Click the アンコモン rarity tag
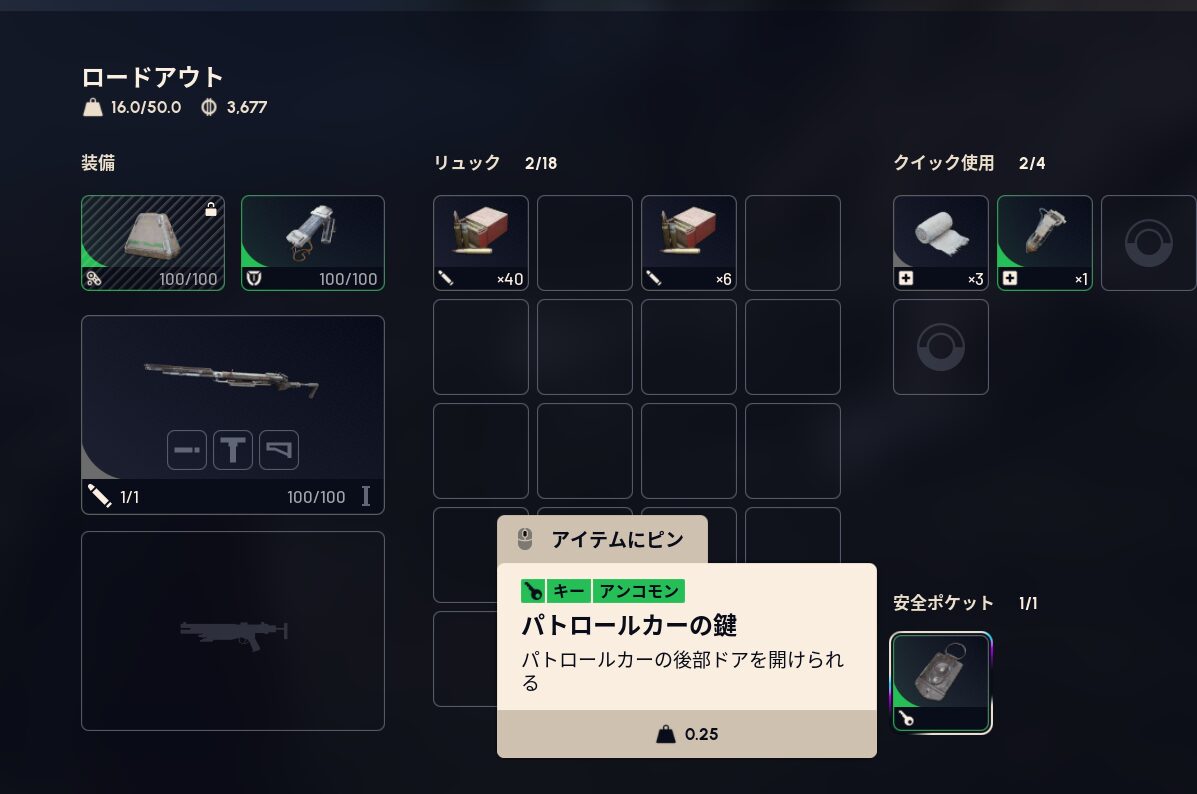Viewport: 1197px width, 794px height. pos(639,591)
